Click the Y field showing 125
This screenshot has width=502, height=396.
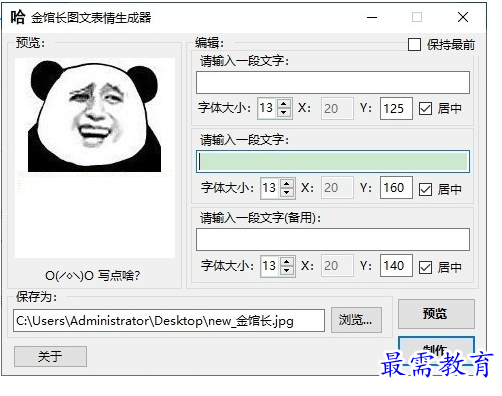[x=396, y=108]
